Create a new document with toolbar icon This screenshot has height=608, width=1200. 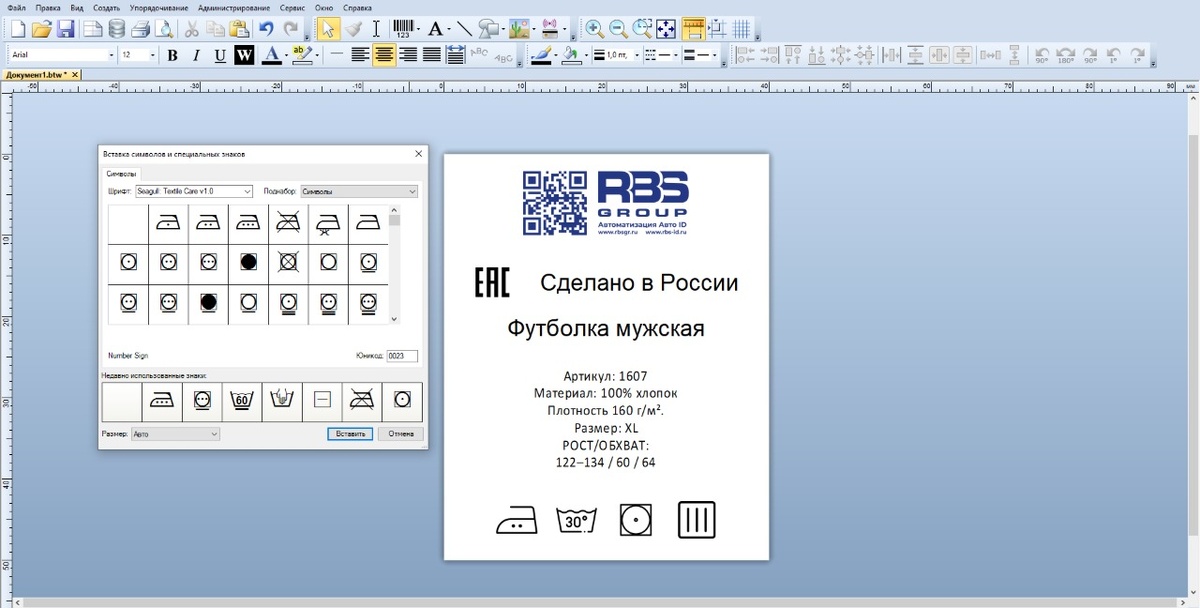click(17, 29)
